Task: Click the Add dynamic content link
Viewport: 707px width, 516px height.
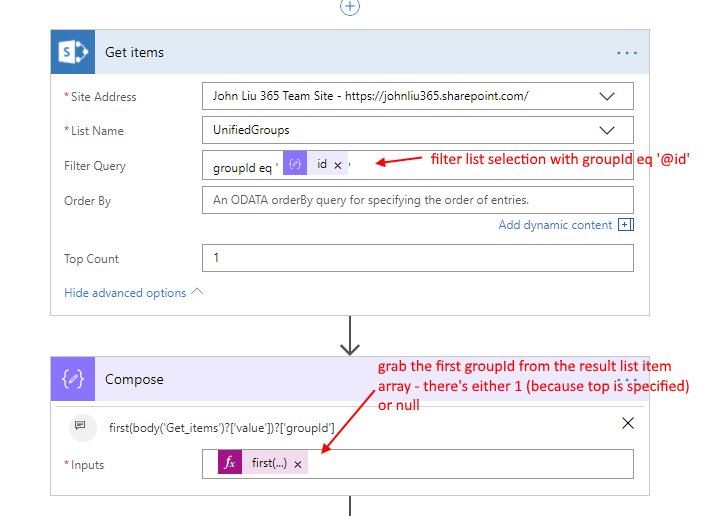Action: pyautogui.click(x=555, y=225)
